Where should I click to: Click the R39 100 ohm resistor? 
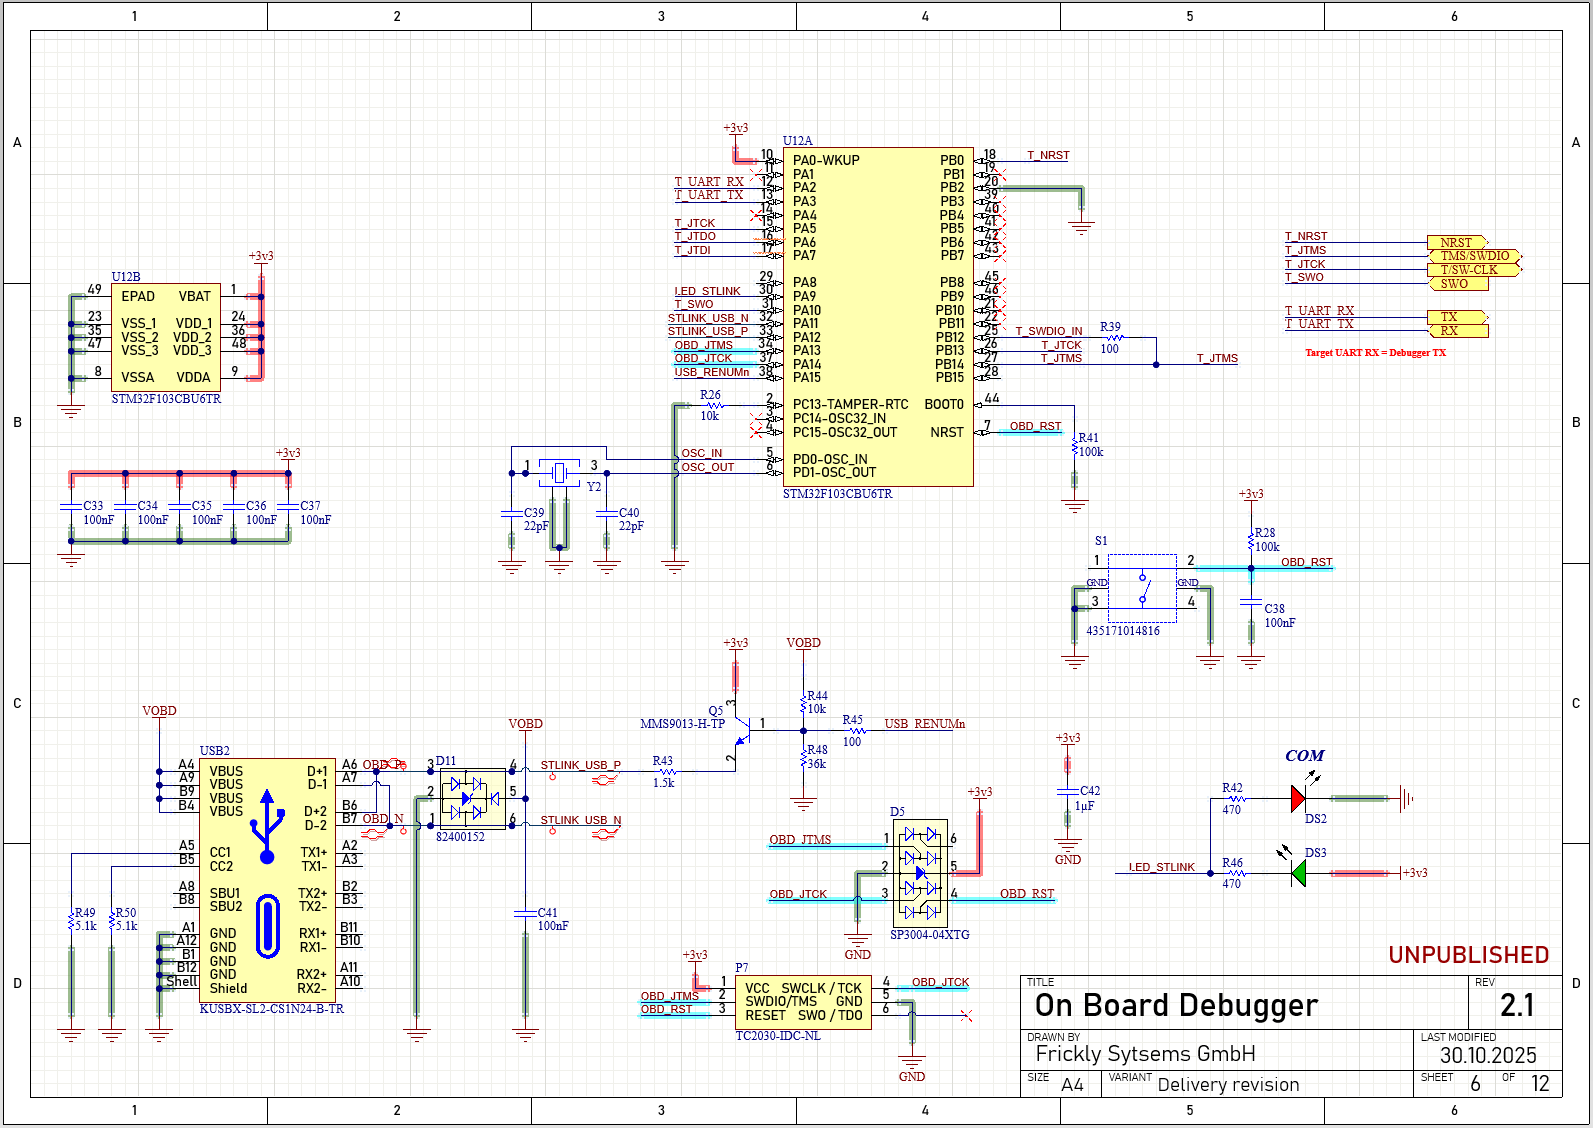coord(1112,338)
